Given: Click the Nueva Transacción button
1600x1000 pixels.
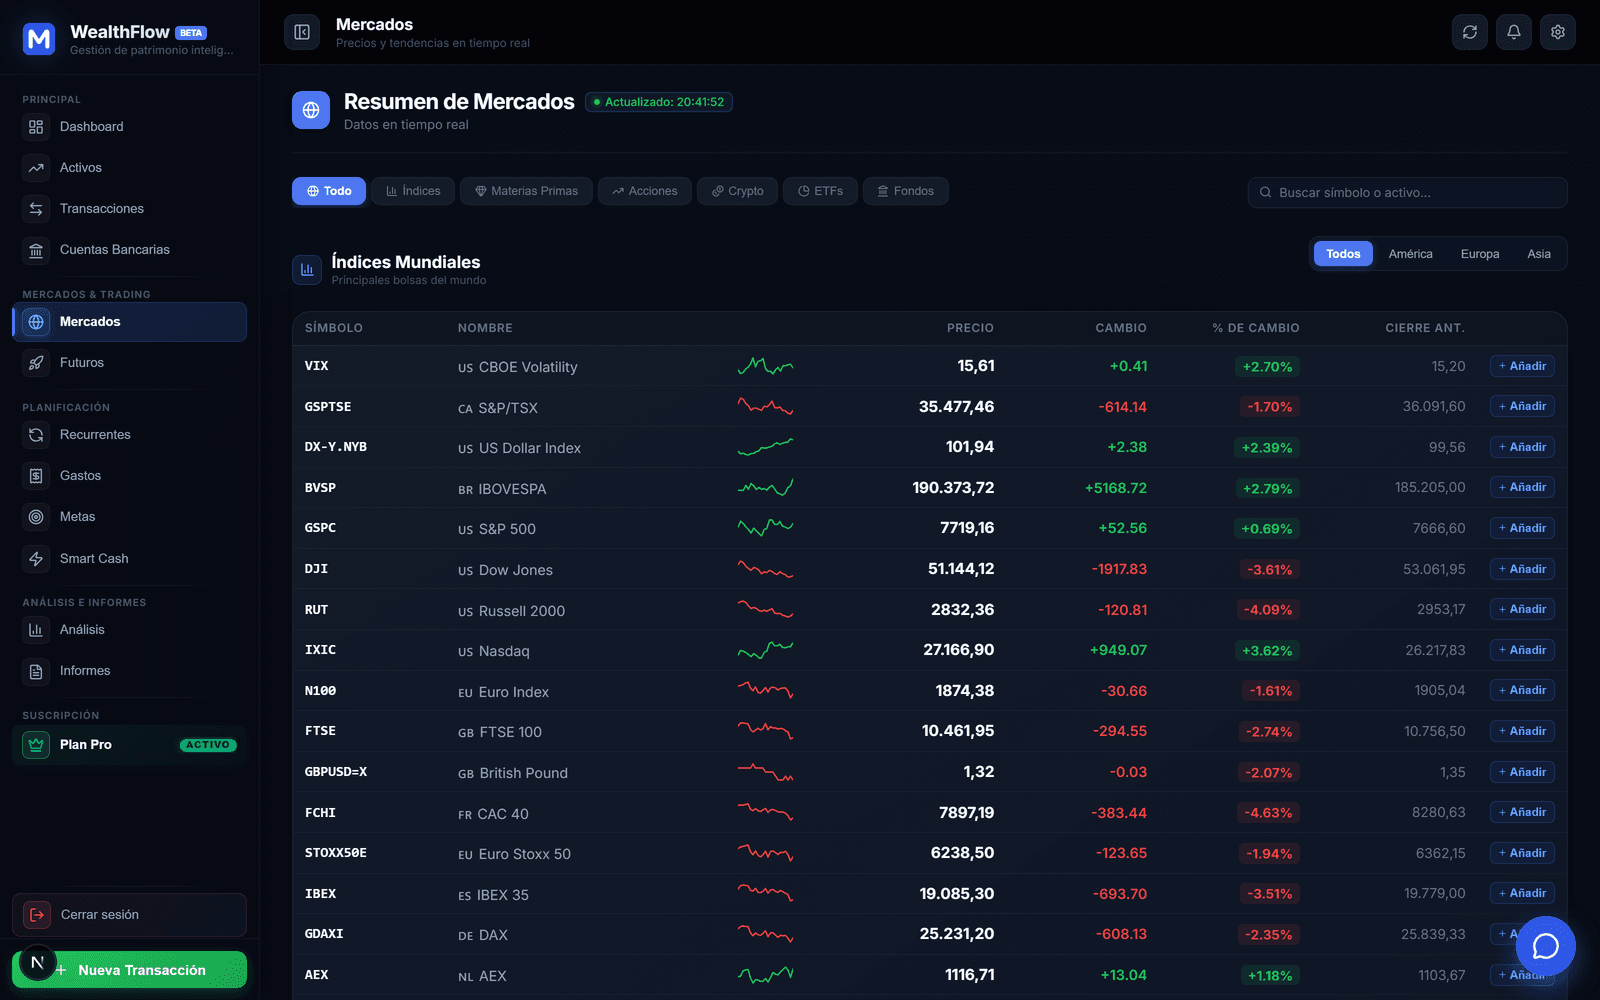Looking at the screenshot, I should 130,970.
